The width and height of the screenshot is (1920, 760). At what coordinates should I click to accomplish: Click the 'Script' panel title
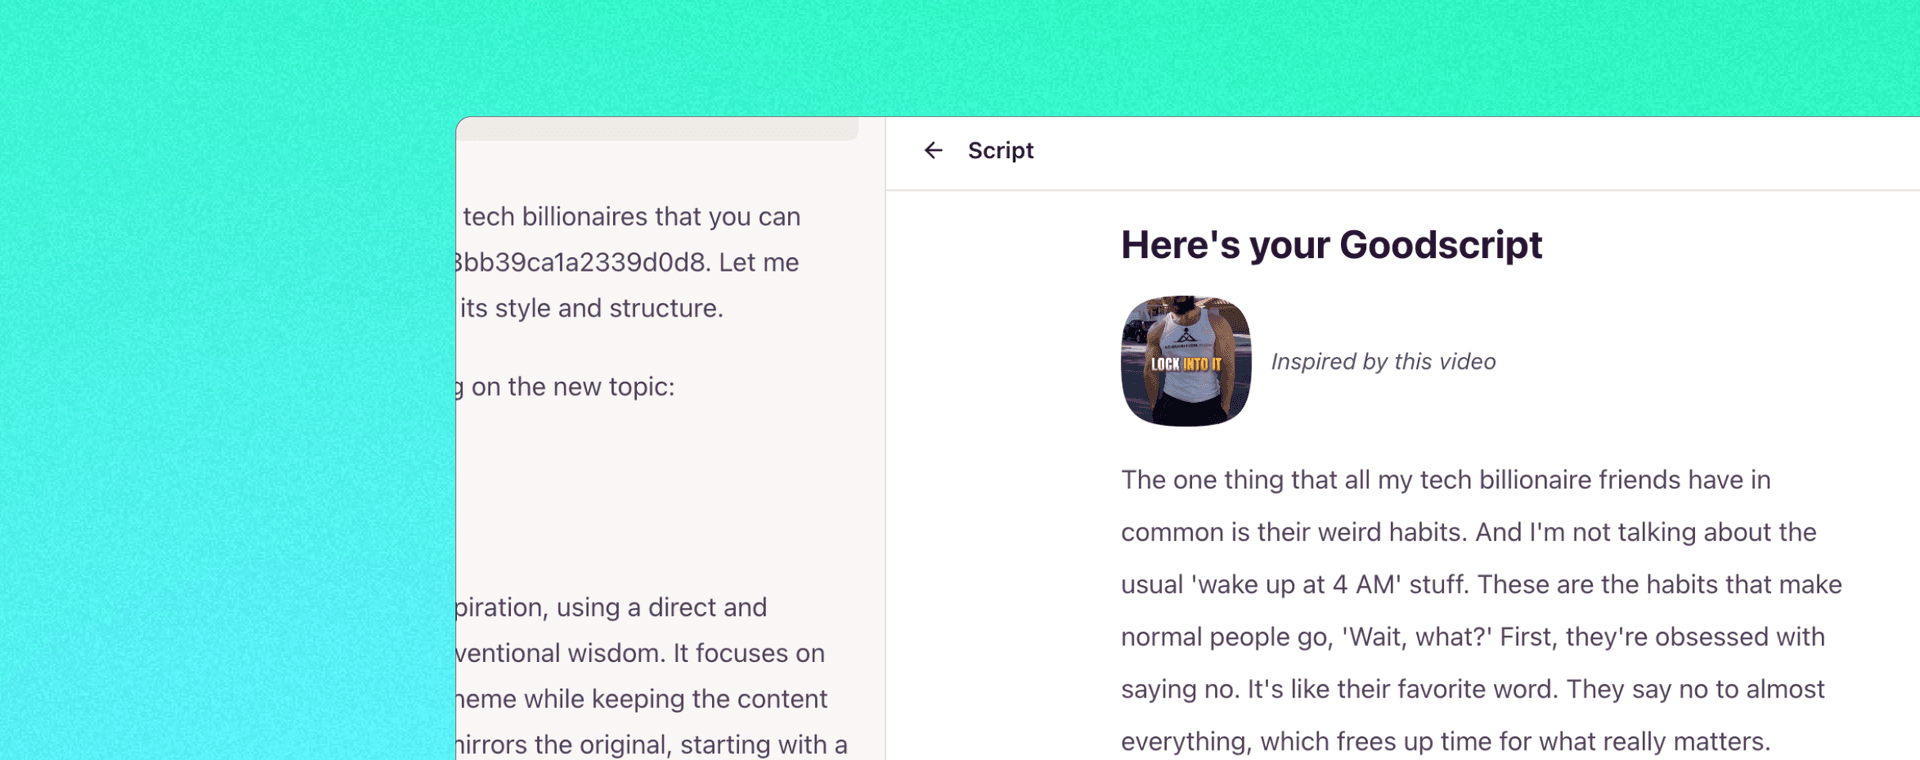coord(1000,151)
